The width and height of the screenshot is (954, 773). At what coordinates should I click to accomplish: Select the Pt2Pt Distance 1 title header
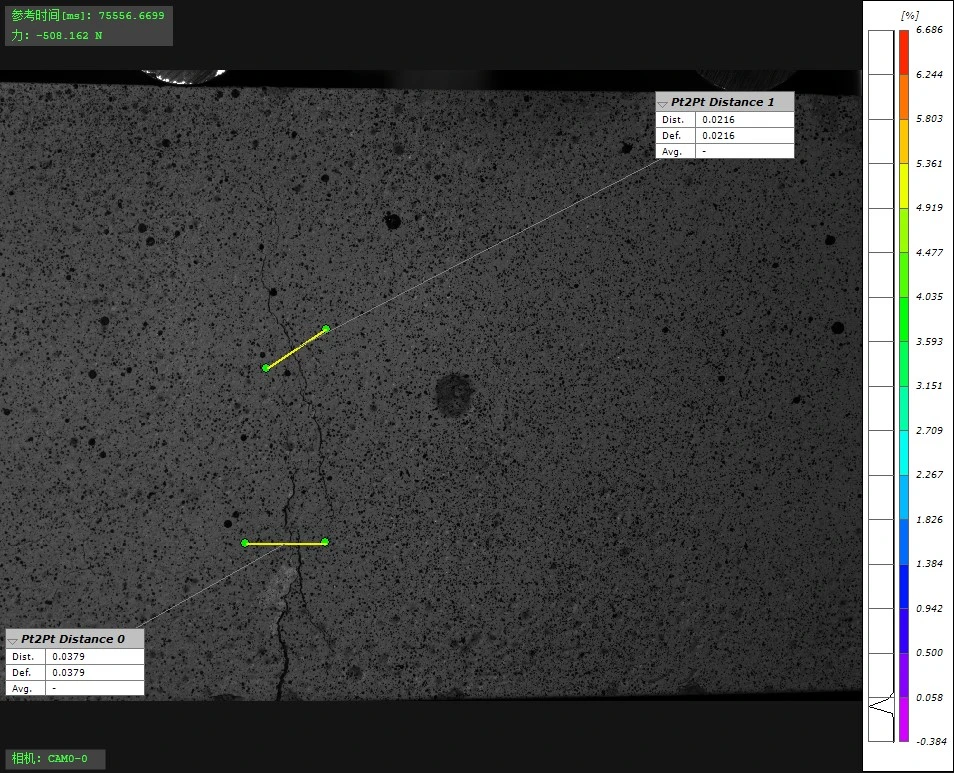pos(723,102)
